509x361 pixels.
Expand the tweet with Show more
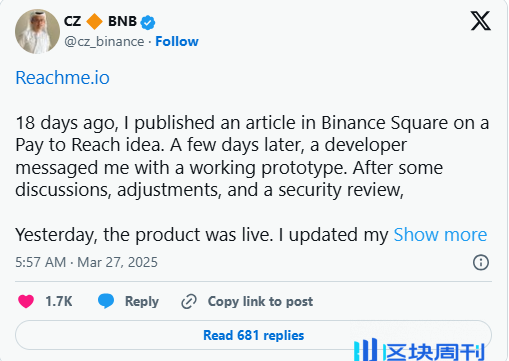point(440,235)
